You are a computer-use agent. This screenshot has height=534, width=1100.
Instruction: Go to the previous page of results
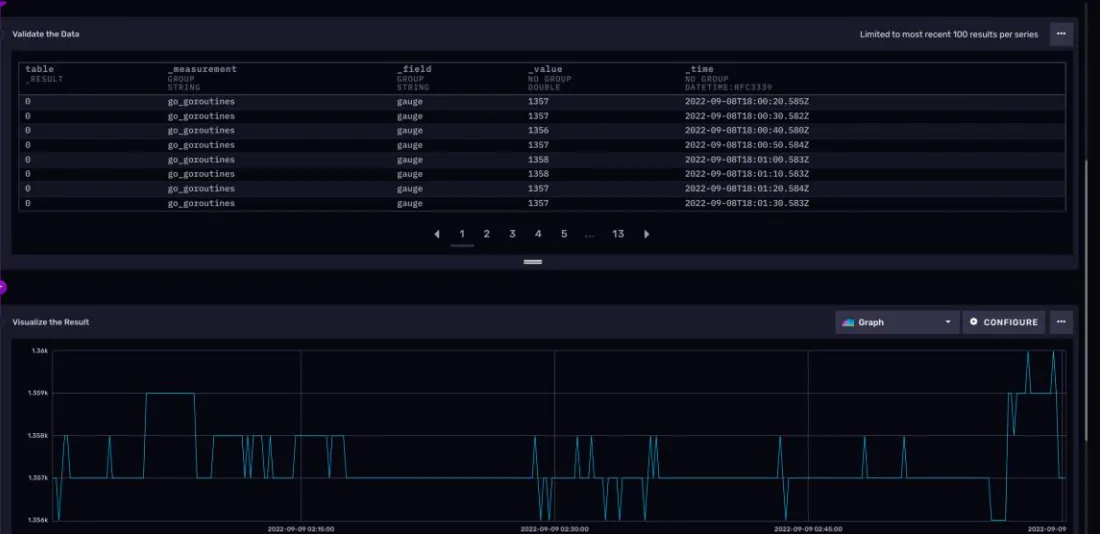click(x=437, y=234)
